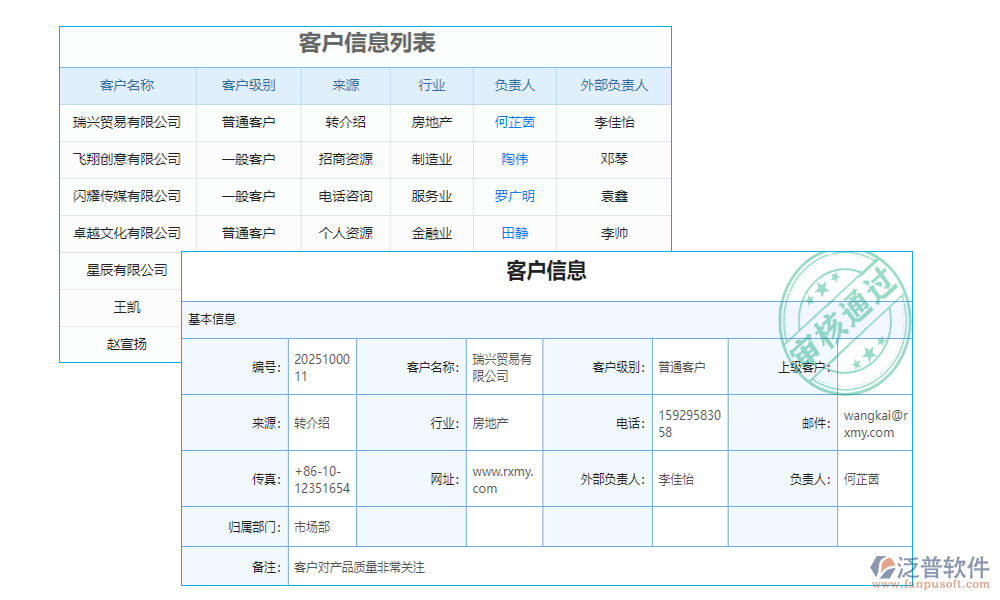Select the 飞翔创意有限公司 row
Screen dimensions: 1000x600
point(126,159)
